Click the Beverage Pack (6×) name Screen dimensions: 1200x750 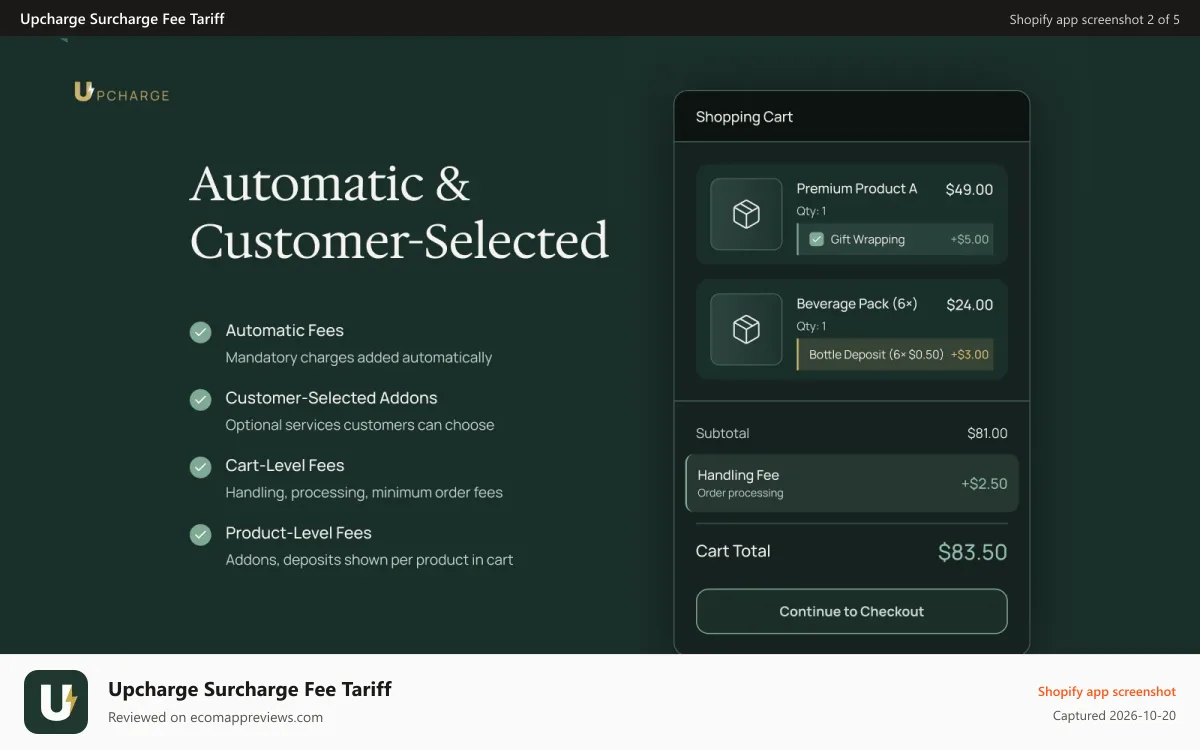[857, 303]
